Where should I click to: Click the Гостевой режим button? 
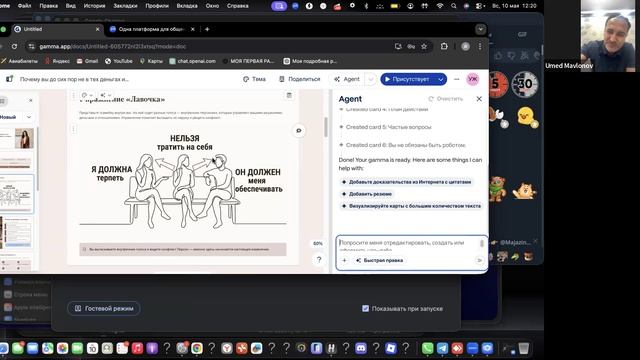click(x=104, y=309)
